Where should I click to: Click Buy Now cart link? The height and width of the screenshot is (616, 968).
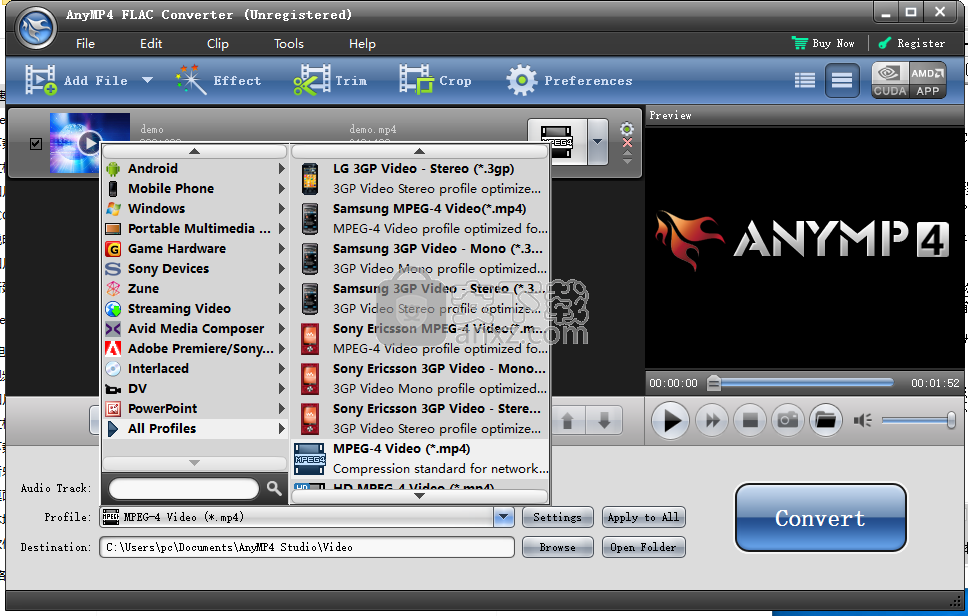[x=824, y=43]
